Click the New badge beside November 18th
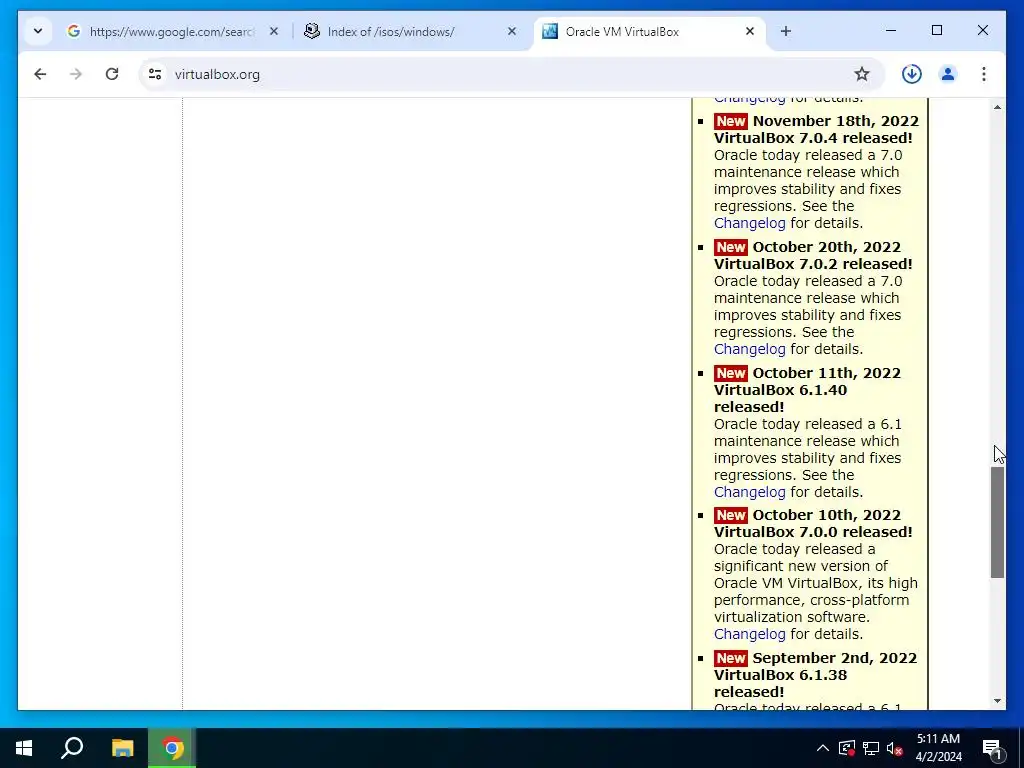Image resolution: width=1024 pixels, height=768 pixels. (x=730, y=121)
